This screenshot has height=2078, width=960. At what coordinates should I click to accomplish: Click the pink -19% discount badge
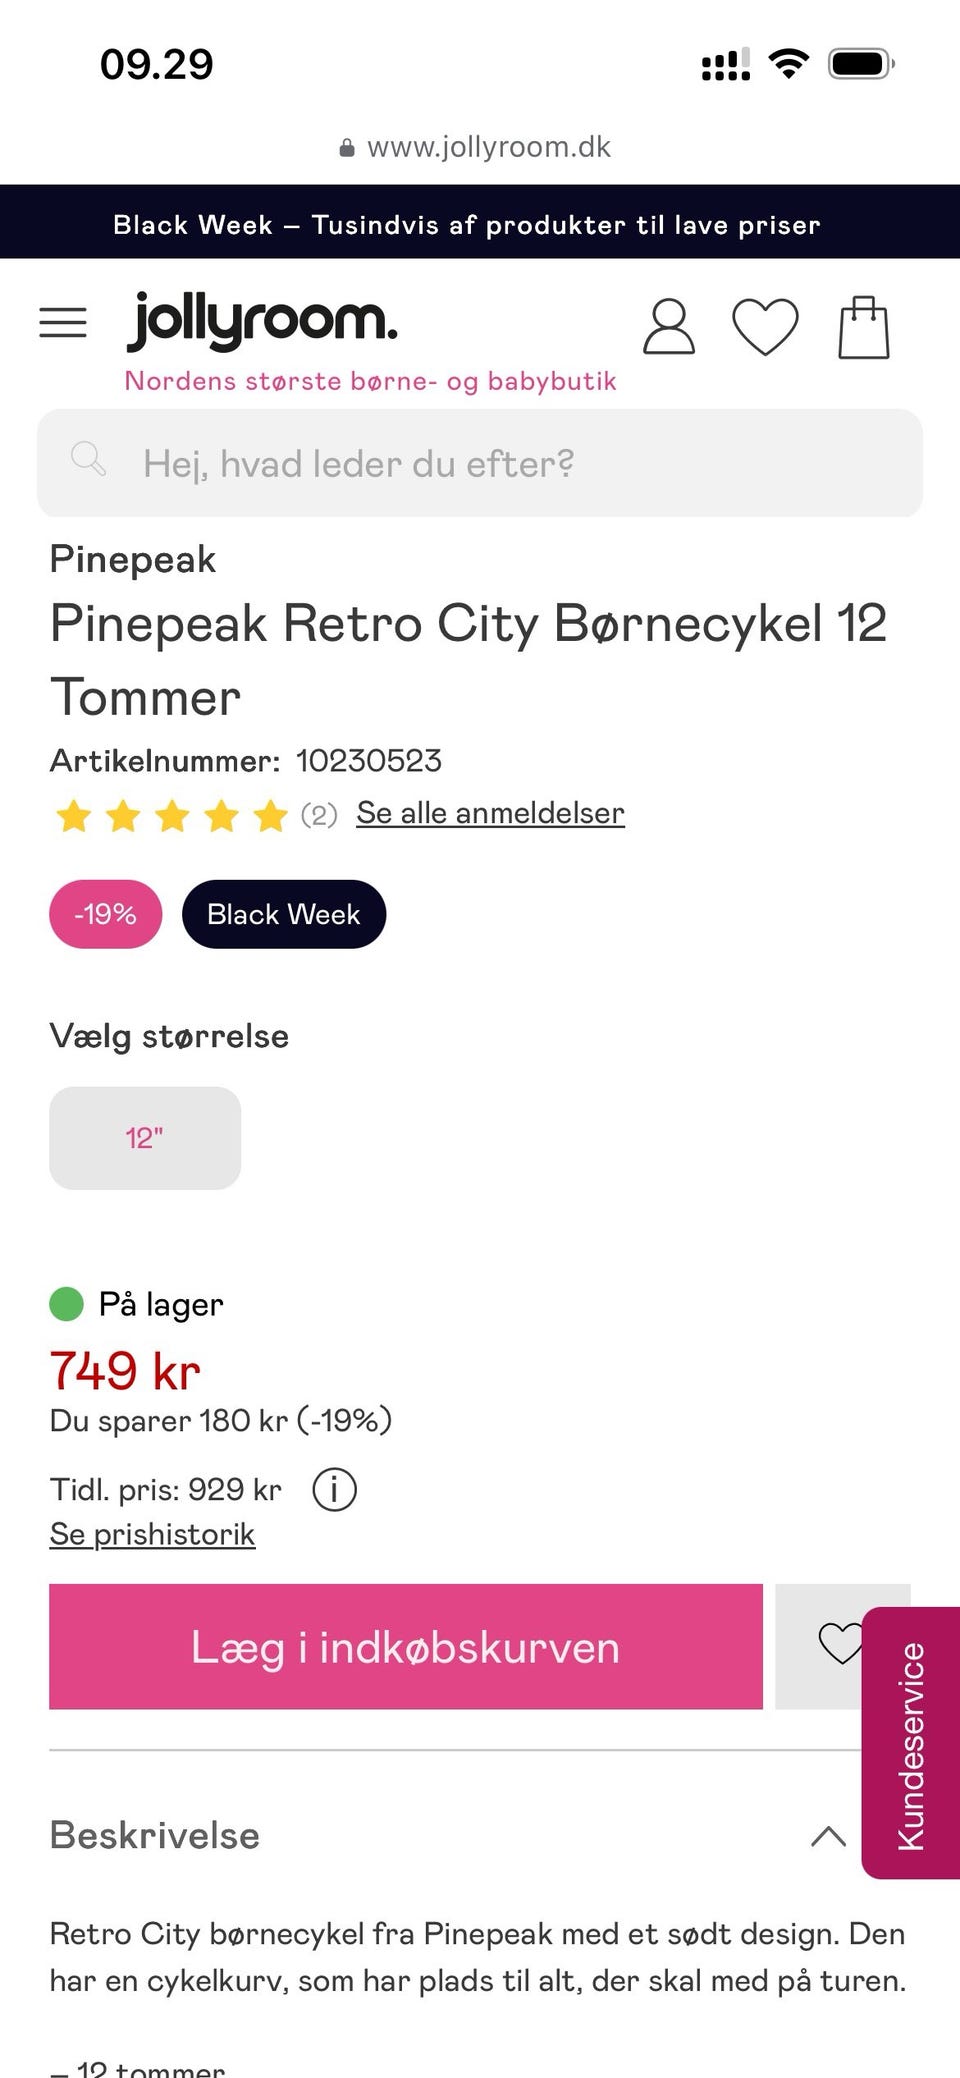[x=105, y=914]
